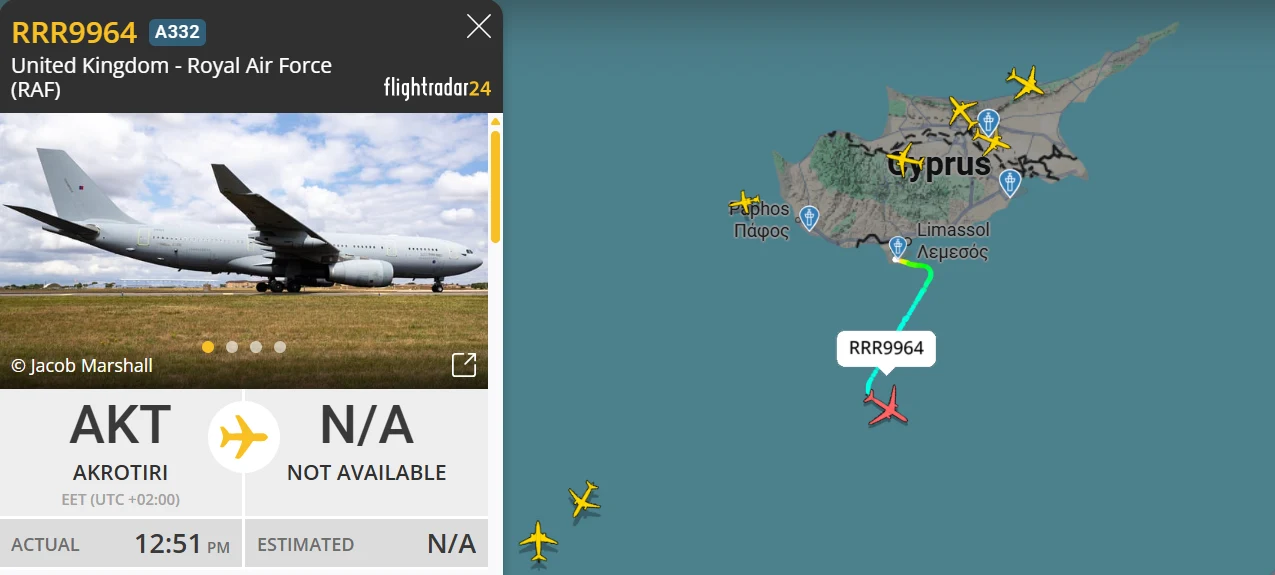The width and height of the screenshot is (1275, 575).
Task: Click the RRR9964 callsign label on map
Action: (x=886, y=348)
